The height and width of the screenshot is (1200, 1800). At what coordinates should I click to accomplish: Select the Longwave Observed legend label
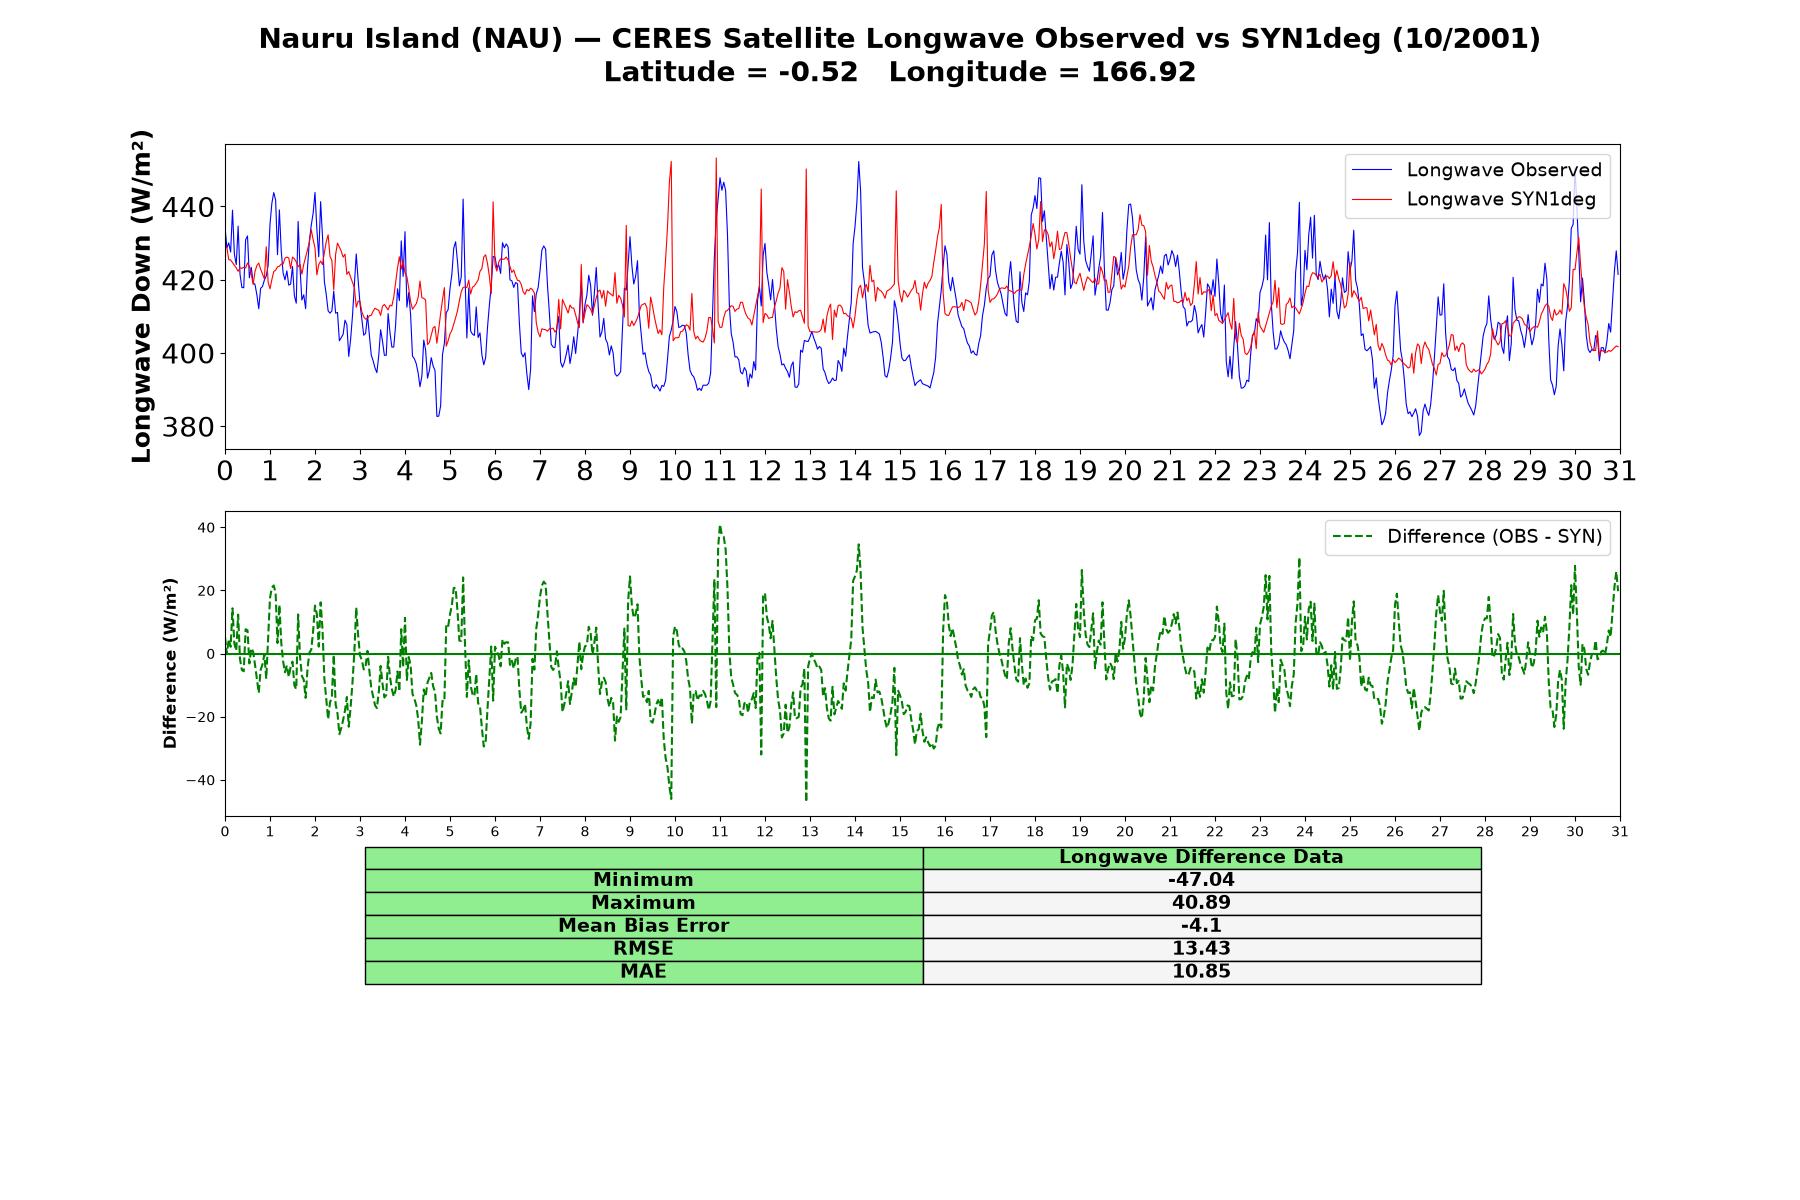(1504, 170)
